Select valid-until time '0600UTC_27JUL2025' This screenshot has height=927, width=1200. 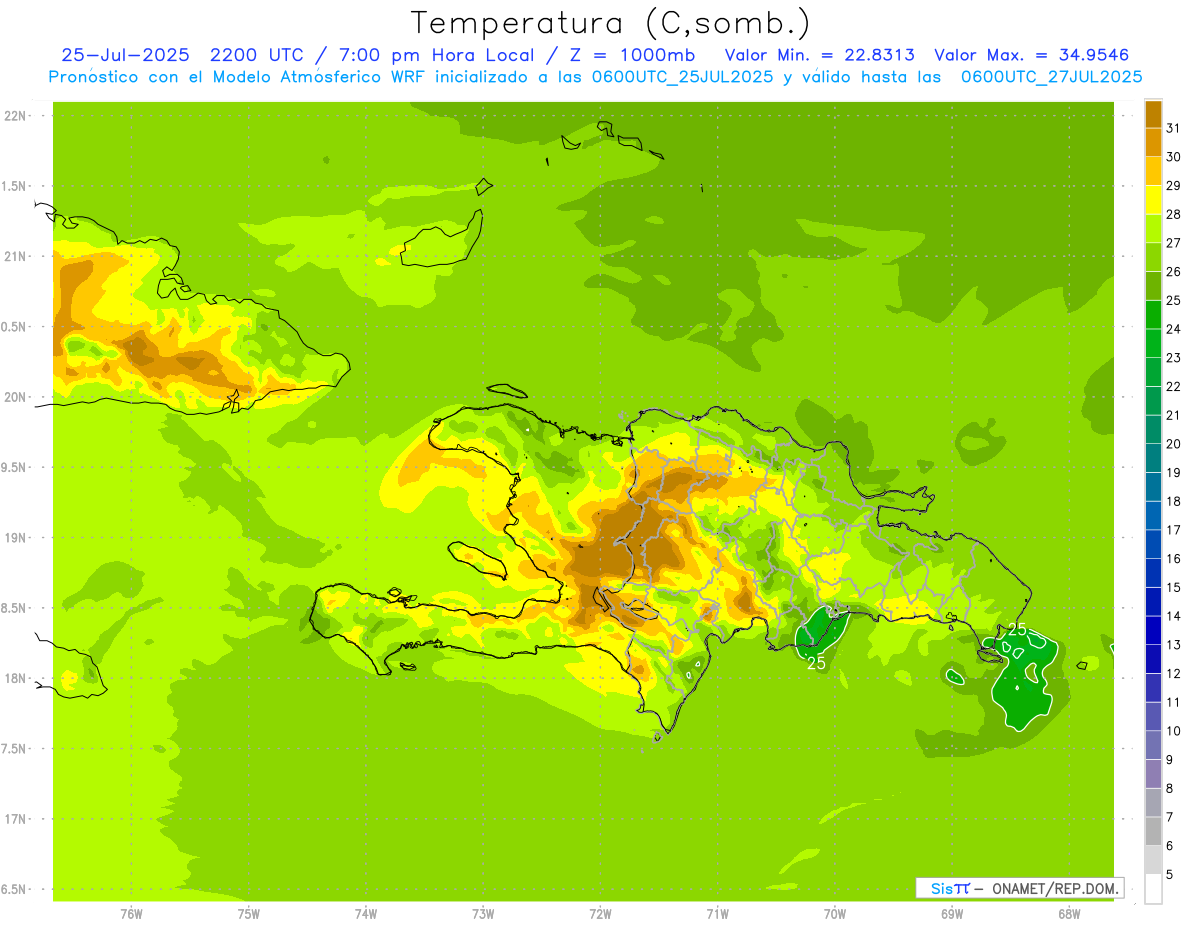coord(1051,77)
